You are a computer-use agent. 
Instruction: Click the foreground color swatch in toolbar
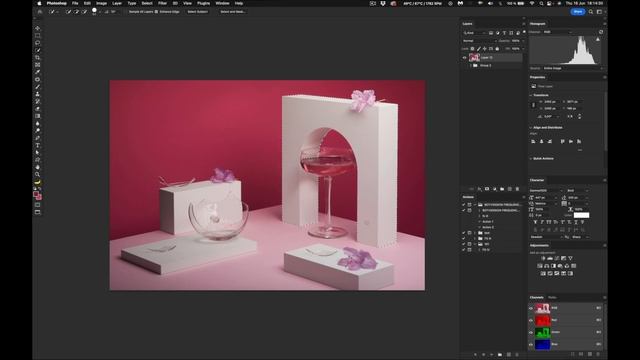(x=36, y=194)
